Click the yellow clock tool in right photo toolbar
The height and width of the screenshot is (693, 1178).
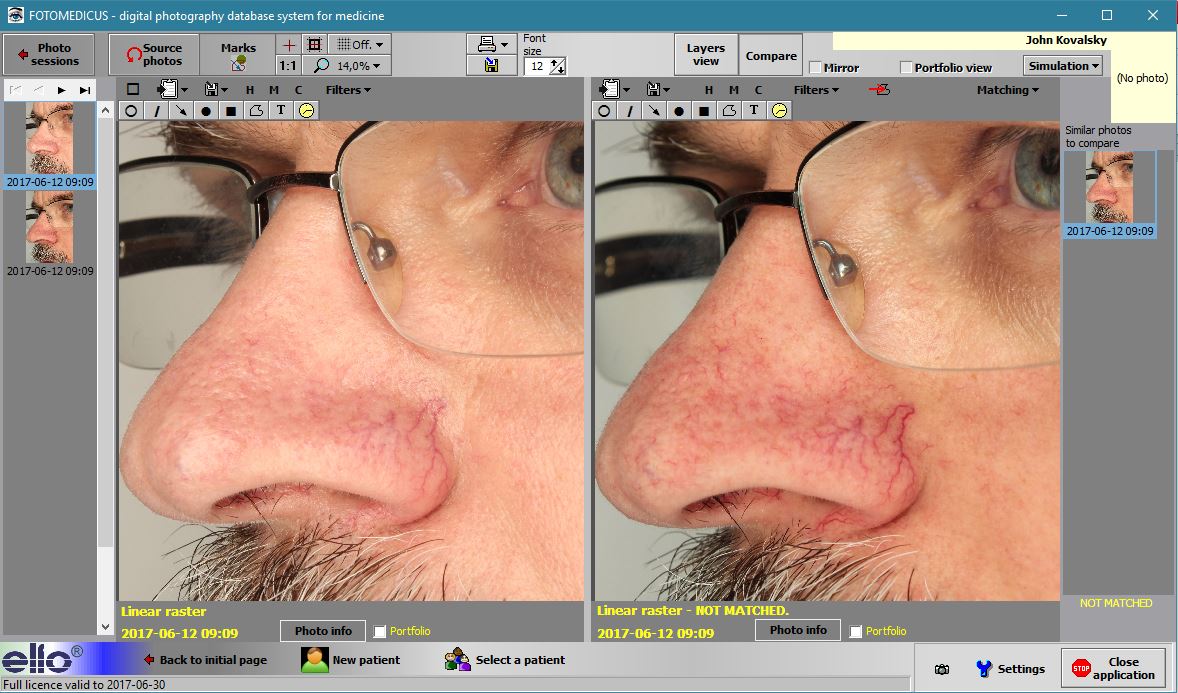coord(780,110)
